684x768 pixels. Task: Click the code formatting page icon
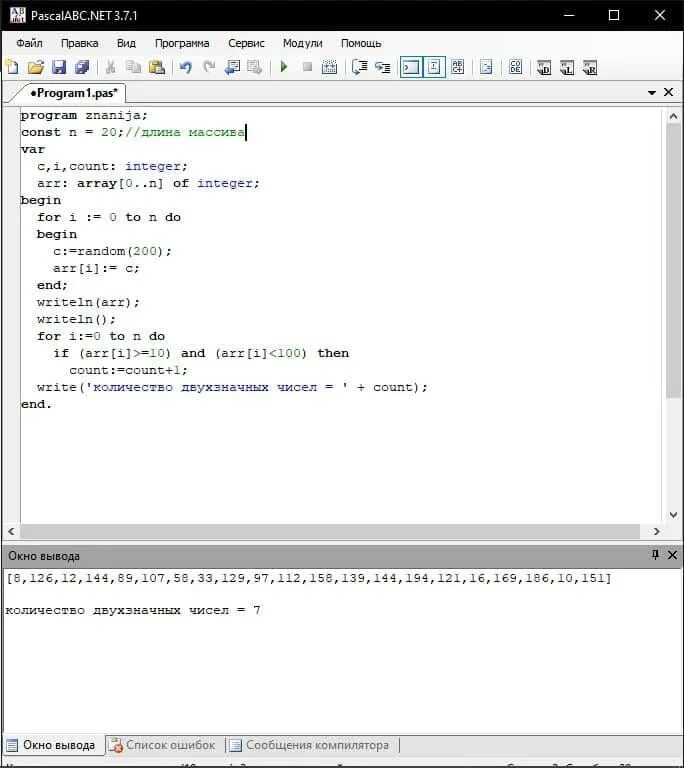point(486,67)
